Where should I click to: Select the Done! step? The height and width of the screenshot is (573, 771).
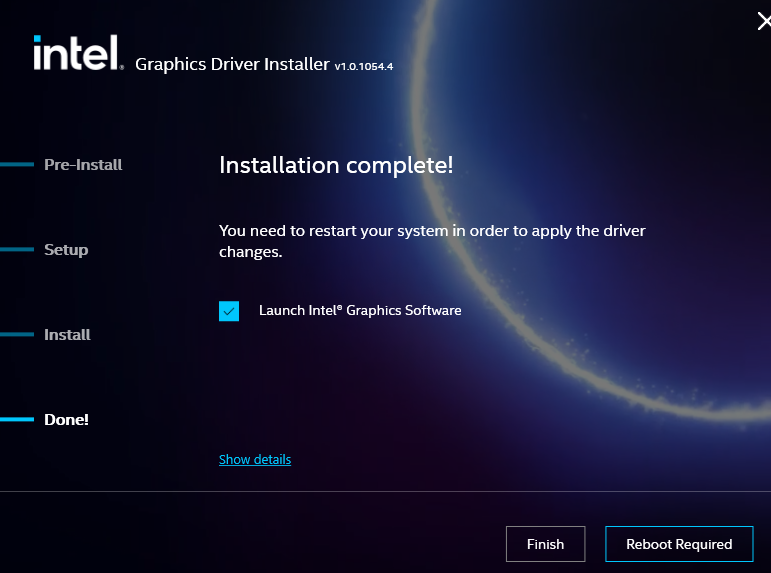tap(66, 420)
